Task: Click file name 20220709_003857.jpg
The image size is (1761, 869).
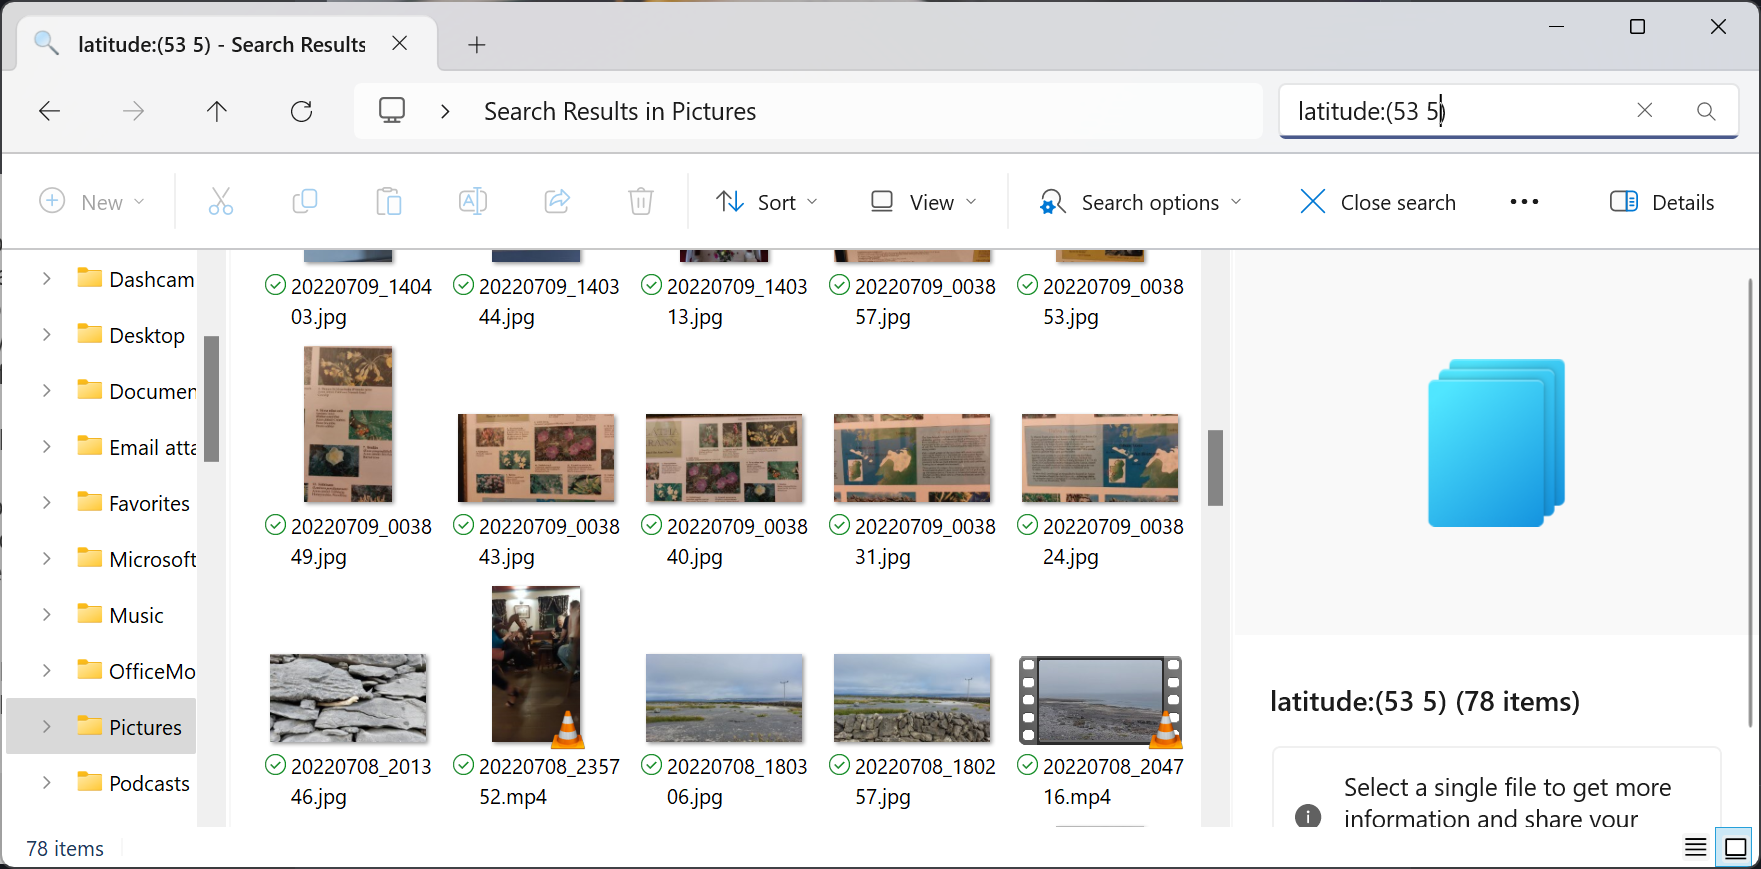Action: (x=925, y=301)
